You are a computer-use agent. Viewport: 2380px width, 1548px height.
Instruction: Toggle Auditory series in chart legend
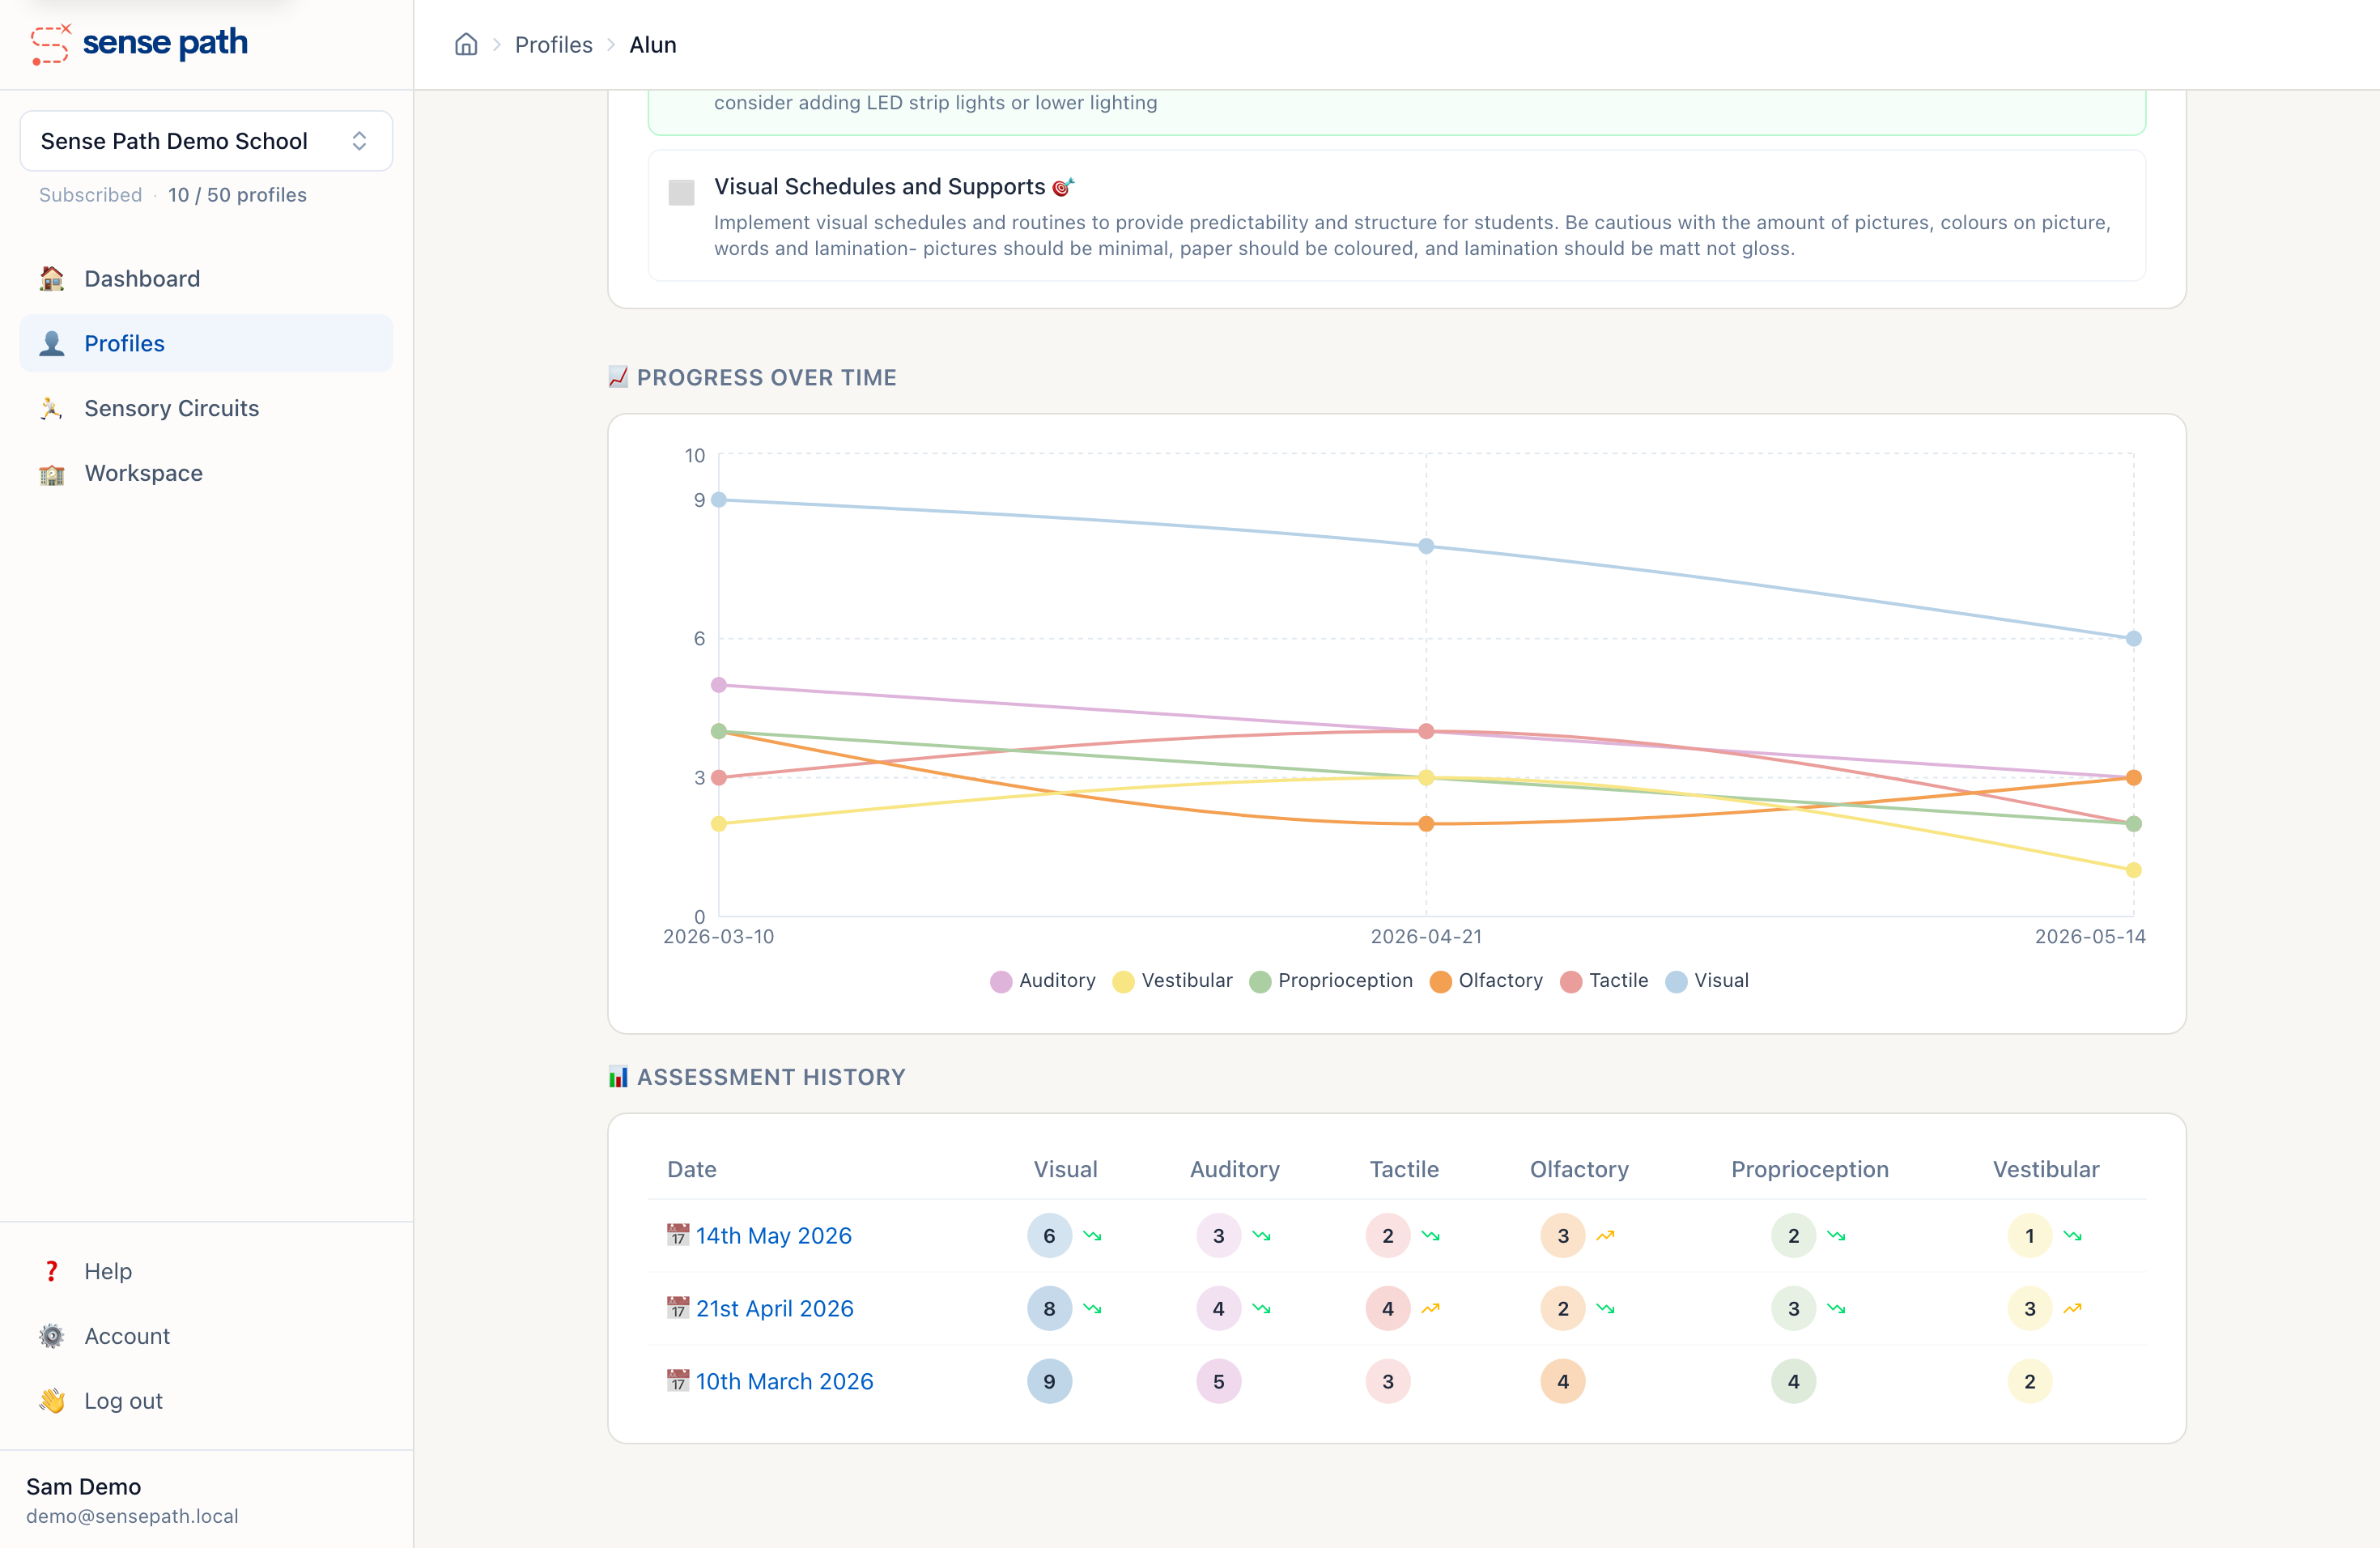coord(1043,981)
